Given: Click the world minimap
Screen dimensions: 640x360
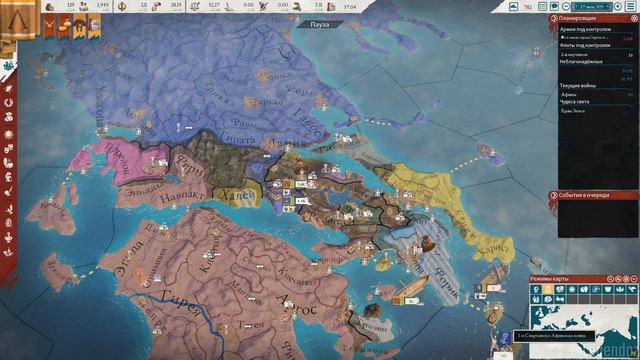Looking at the screenshot, I should (x=583, y=330).
